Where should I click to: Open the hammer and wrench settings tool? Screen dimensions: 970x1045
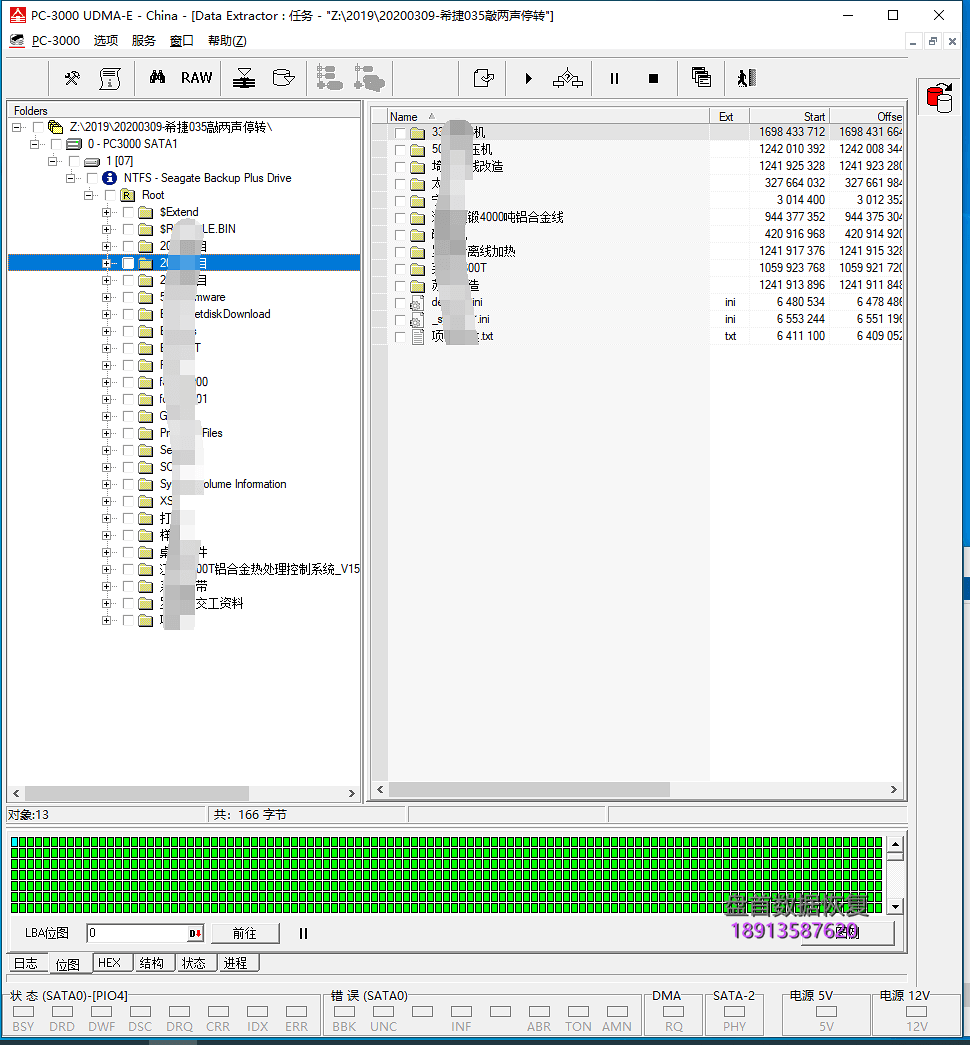(72, 79)
